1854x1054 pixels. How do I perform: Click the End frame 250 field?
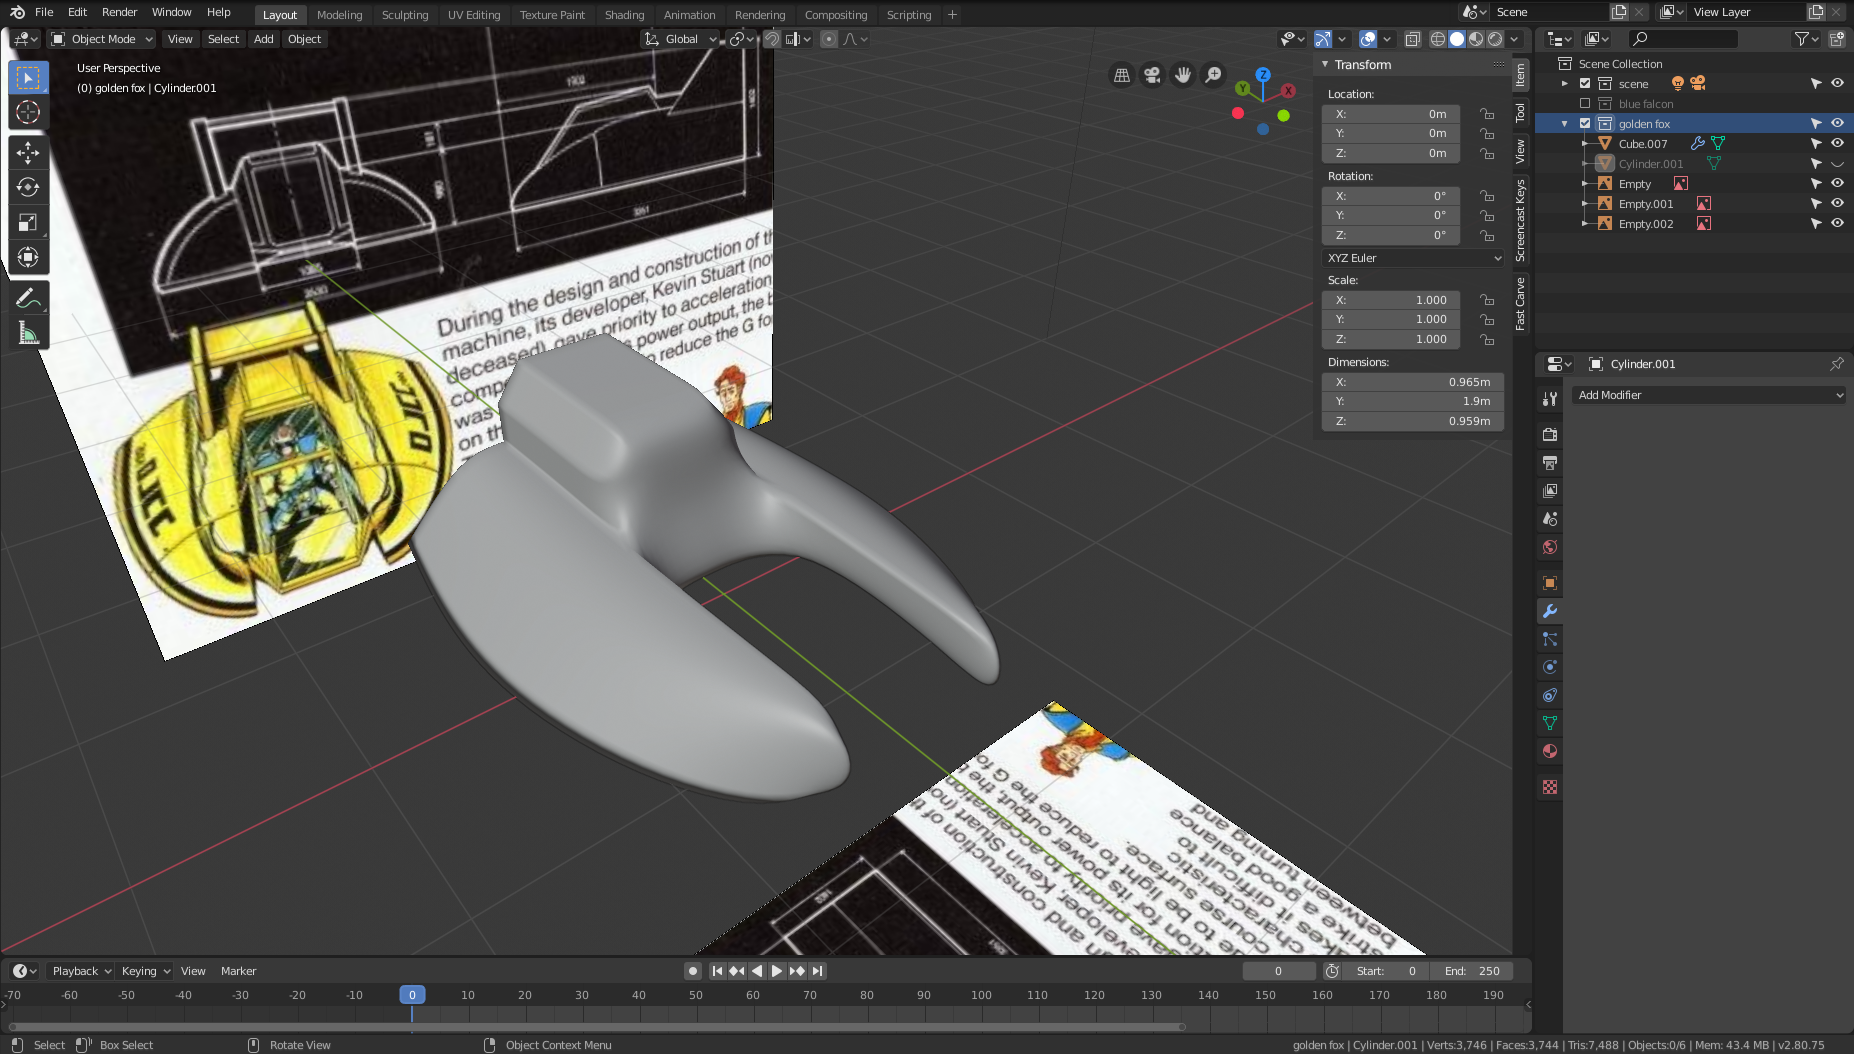[1471, 971]
